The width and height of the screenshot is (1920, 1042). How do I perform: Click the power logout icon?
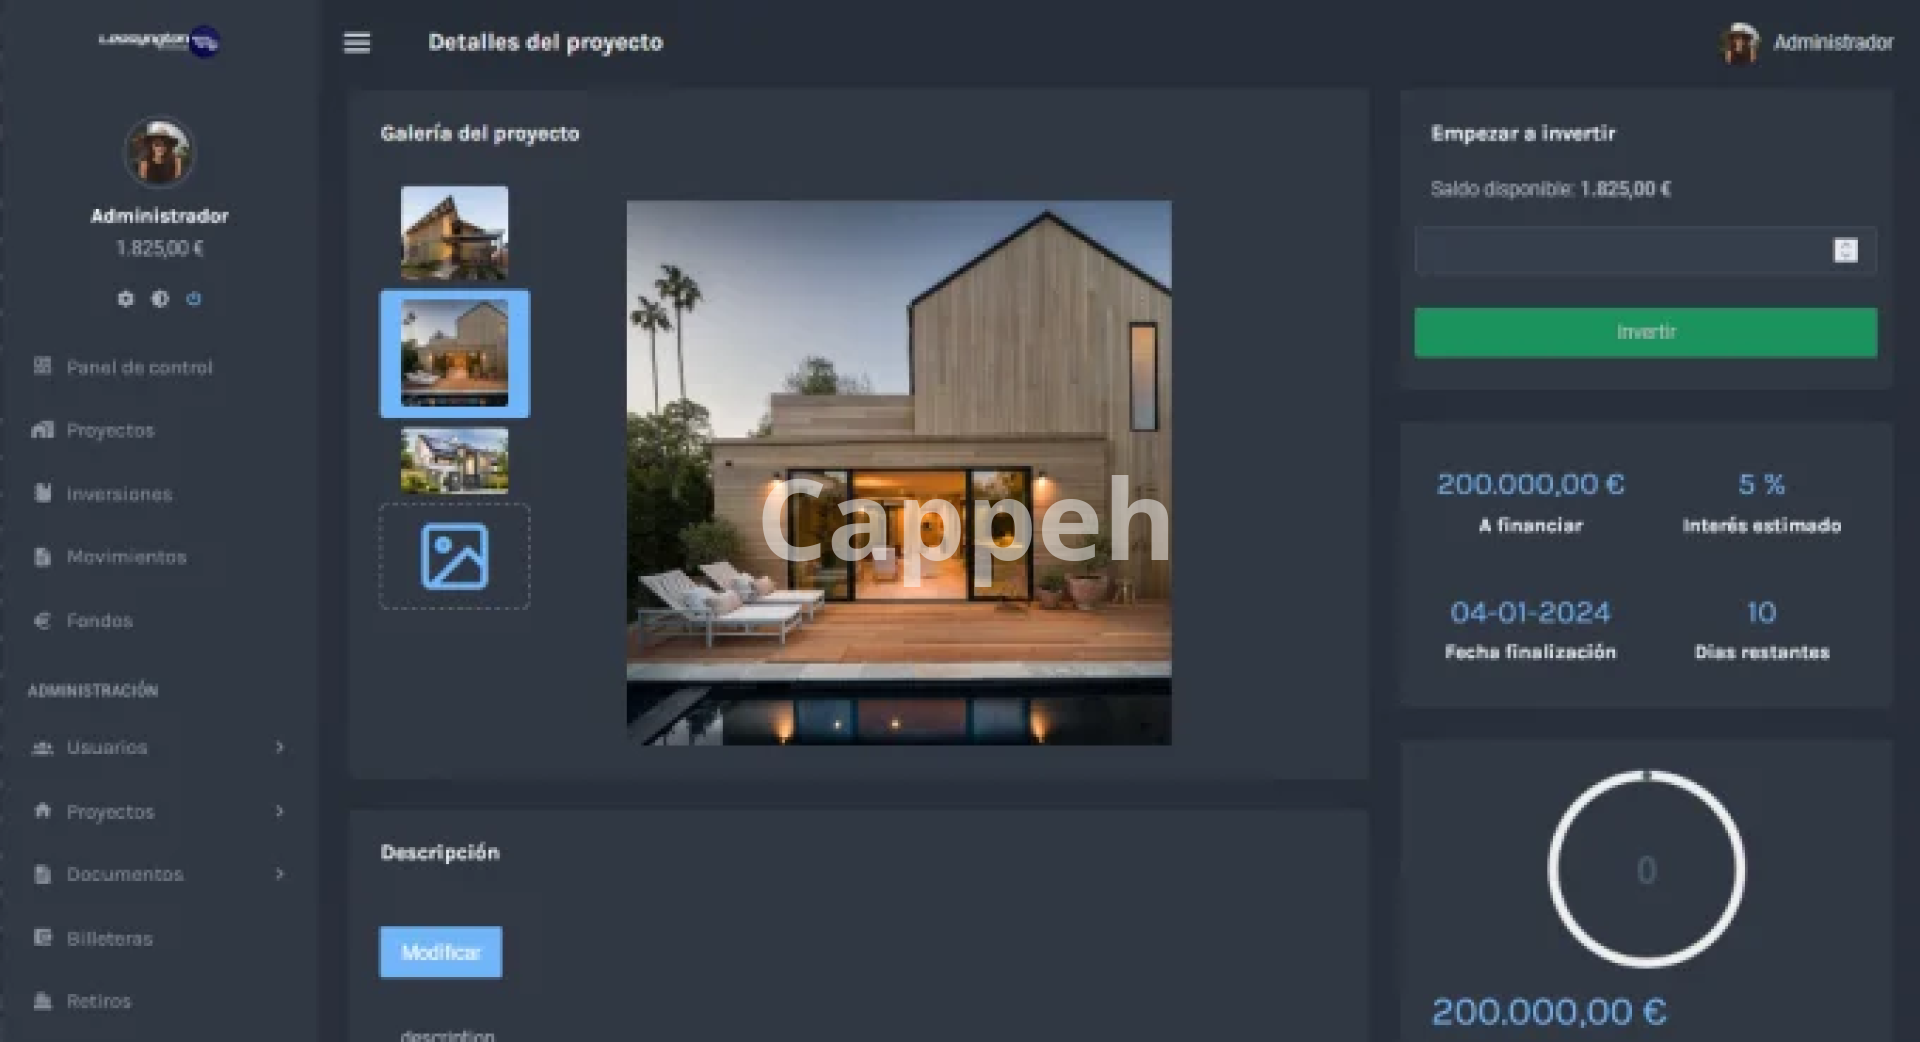[x=194, y=299]
